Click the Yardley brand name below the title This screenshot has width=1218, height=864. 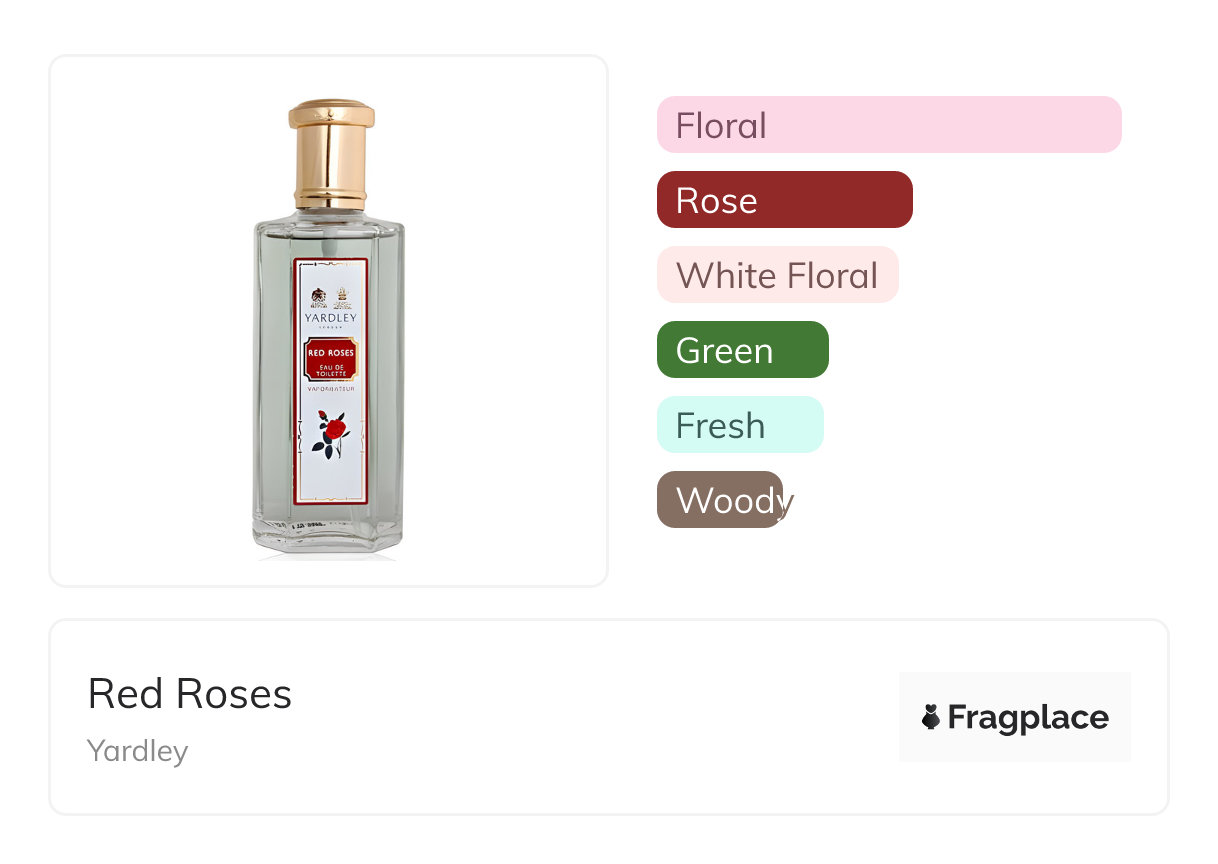tap(138, 751)
